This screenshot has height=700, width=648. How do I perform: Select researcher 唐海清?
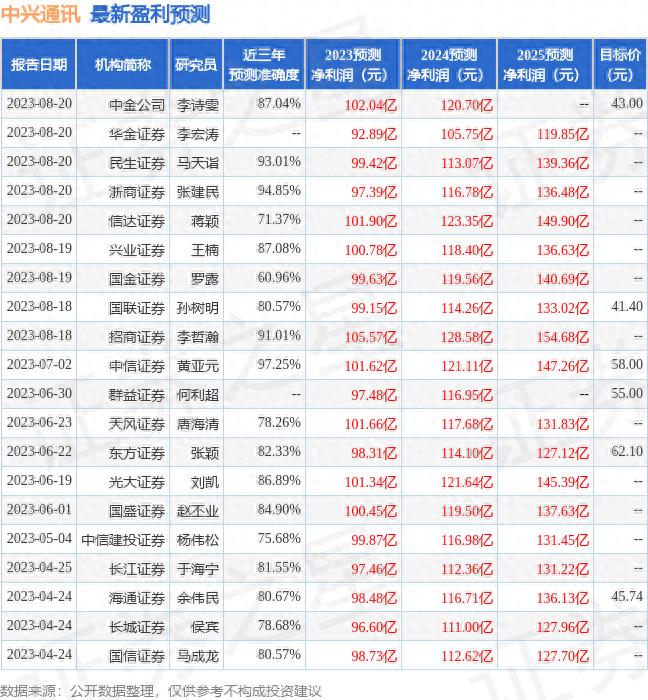pos(198,424)
